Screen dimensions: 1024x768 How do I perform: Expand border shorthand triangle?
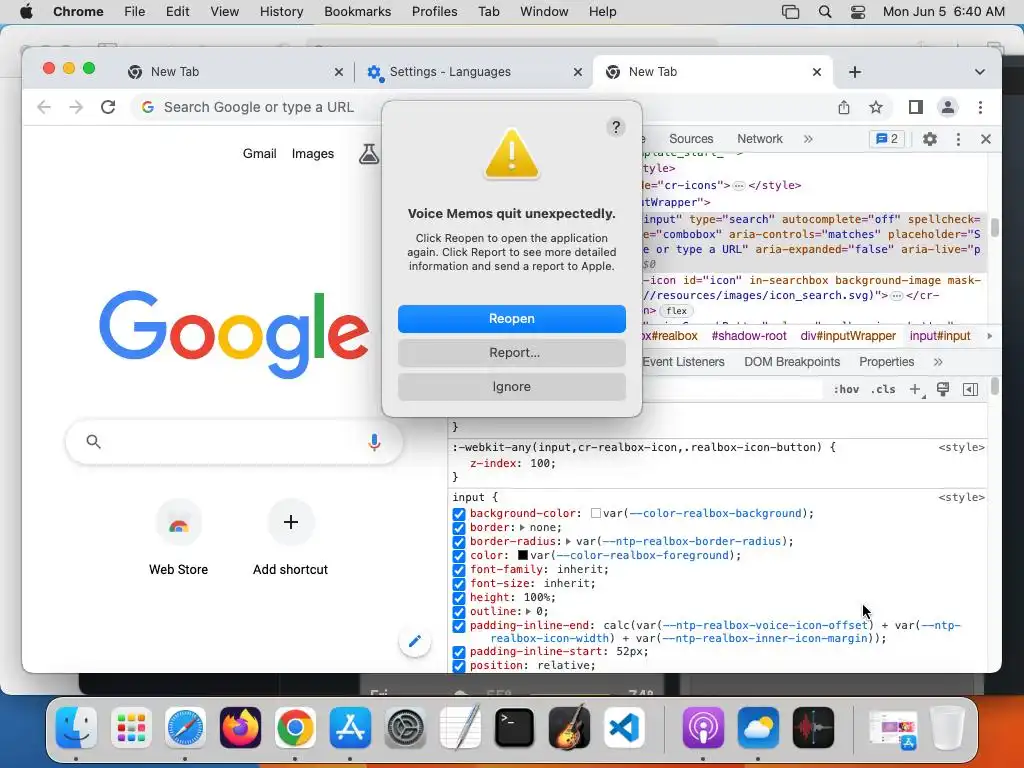click(522, 528)
